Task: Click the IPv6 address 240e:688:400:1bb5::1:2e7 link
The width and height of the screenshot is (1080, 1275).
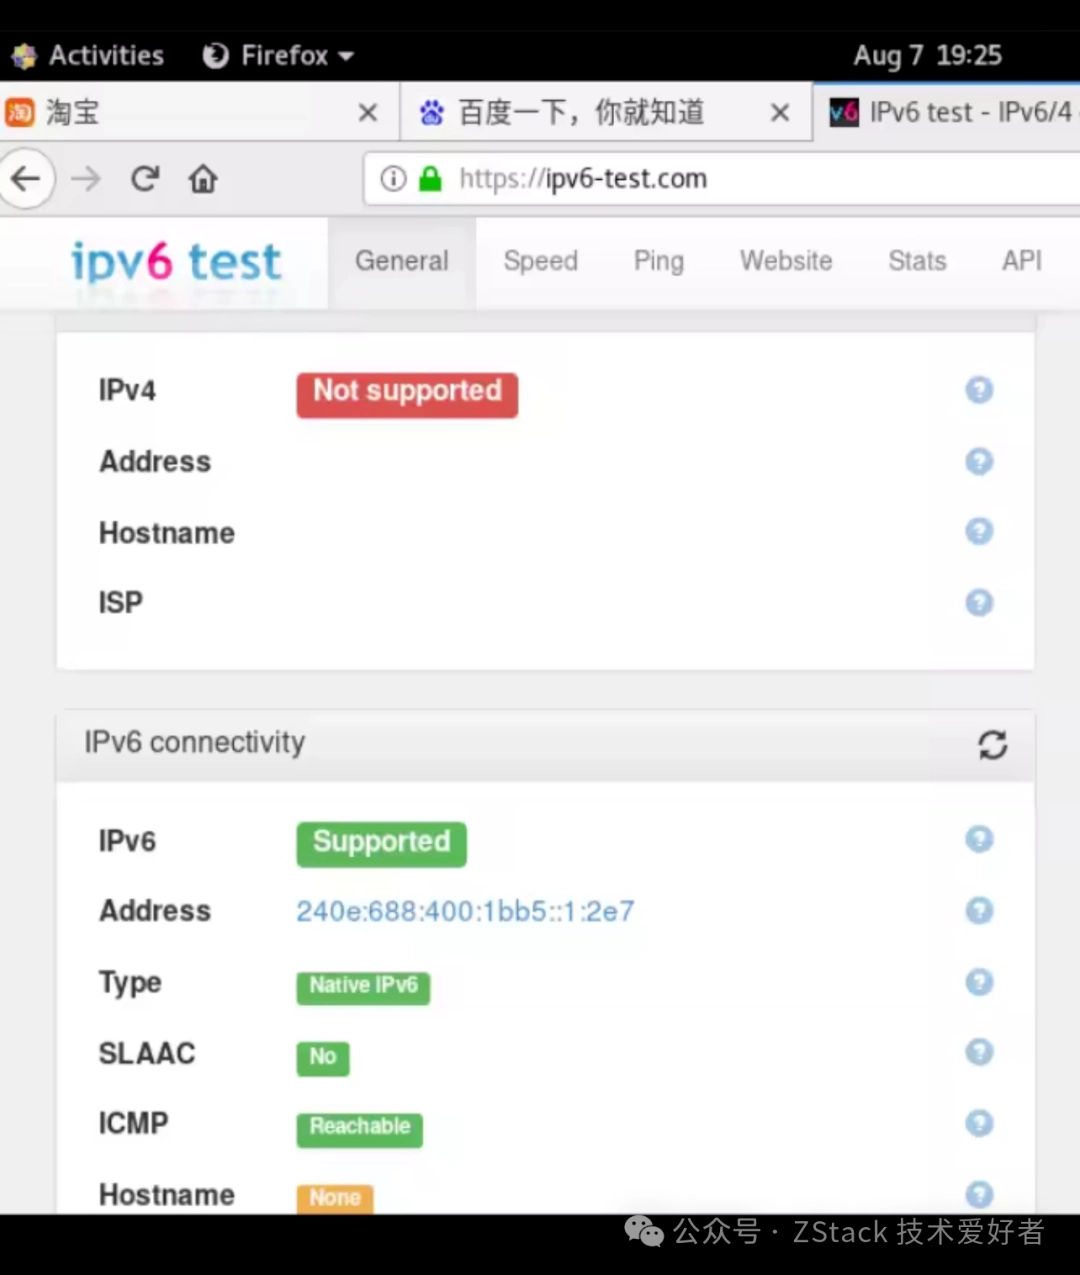Action: [465, 911]
